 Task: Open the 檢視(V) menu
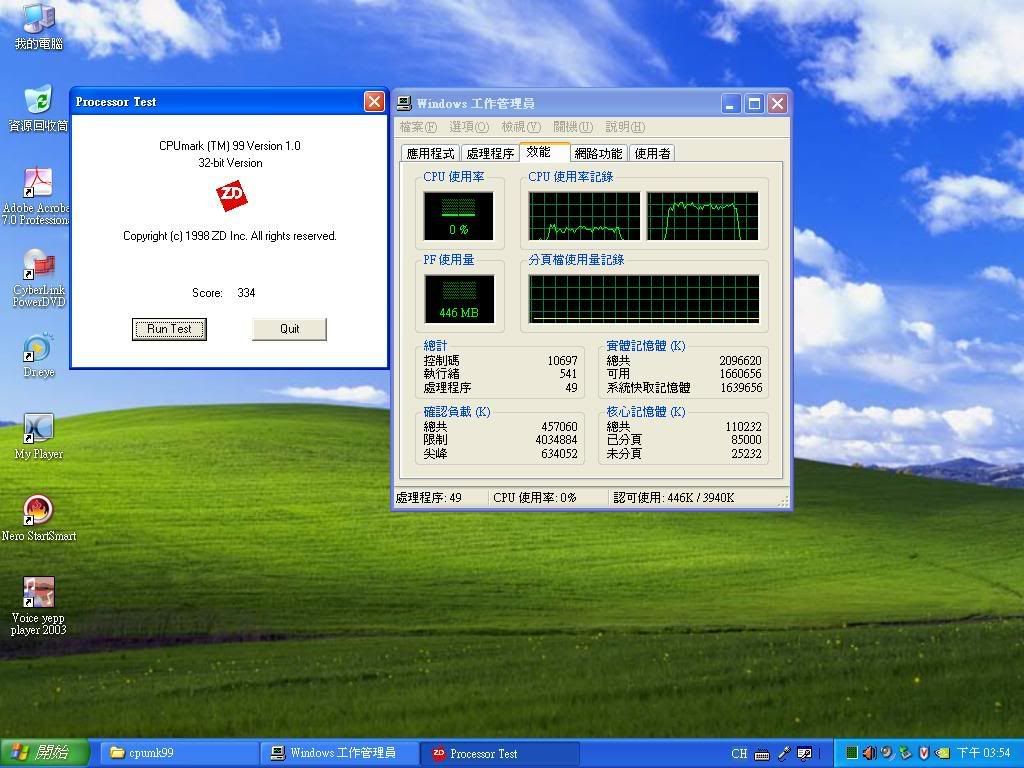click(520, 127)
